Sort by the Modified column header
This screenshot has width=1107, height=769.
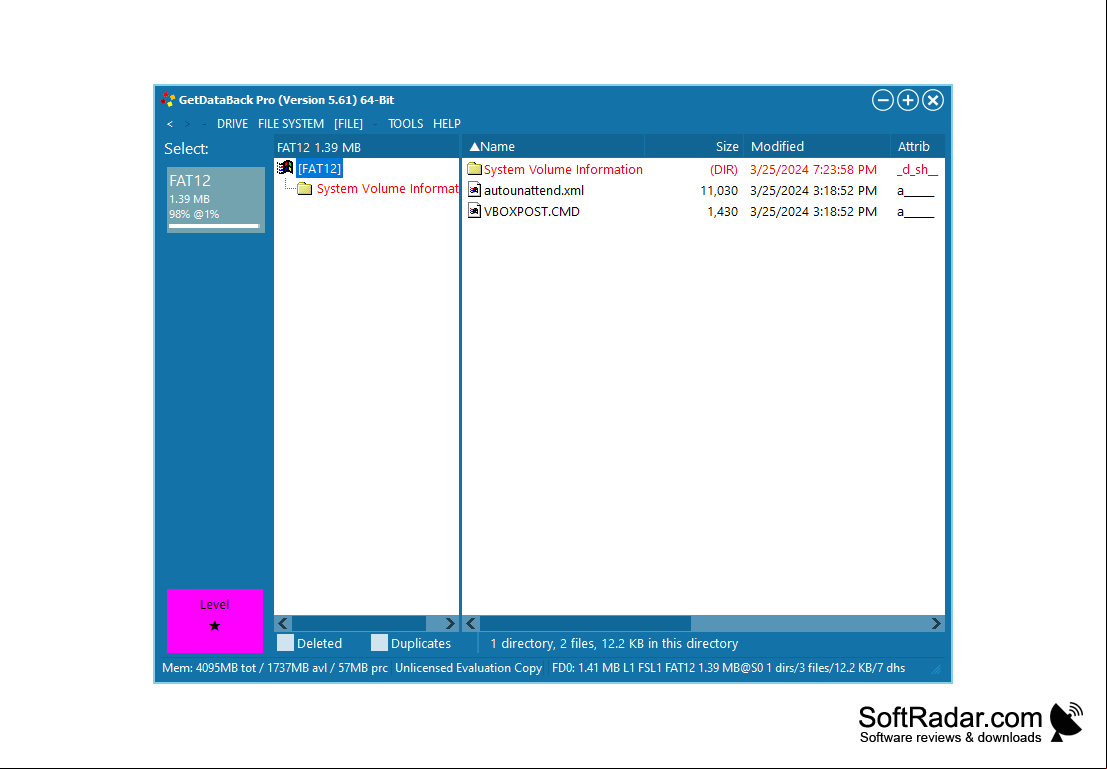[x=817, y=146]
